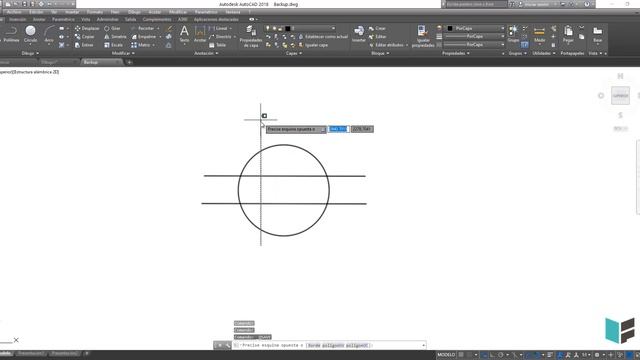Select the Círculo tool
This screenshot has height=360, width=640.
[x=30, y=33]
